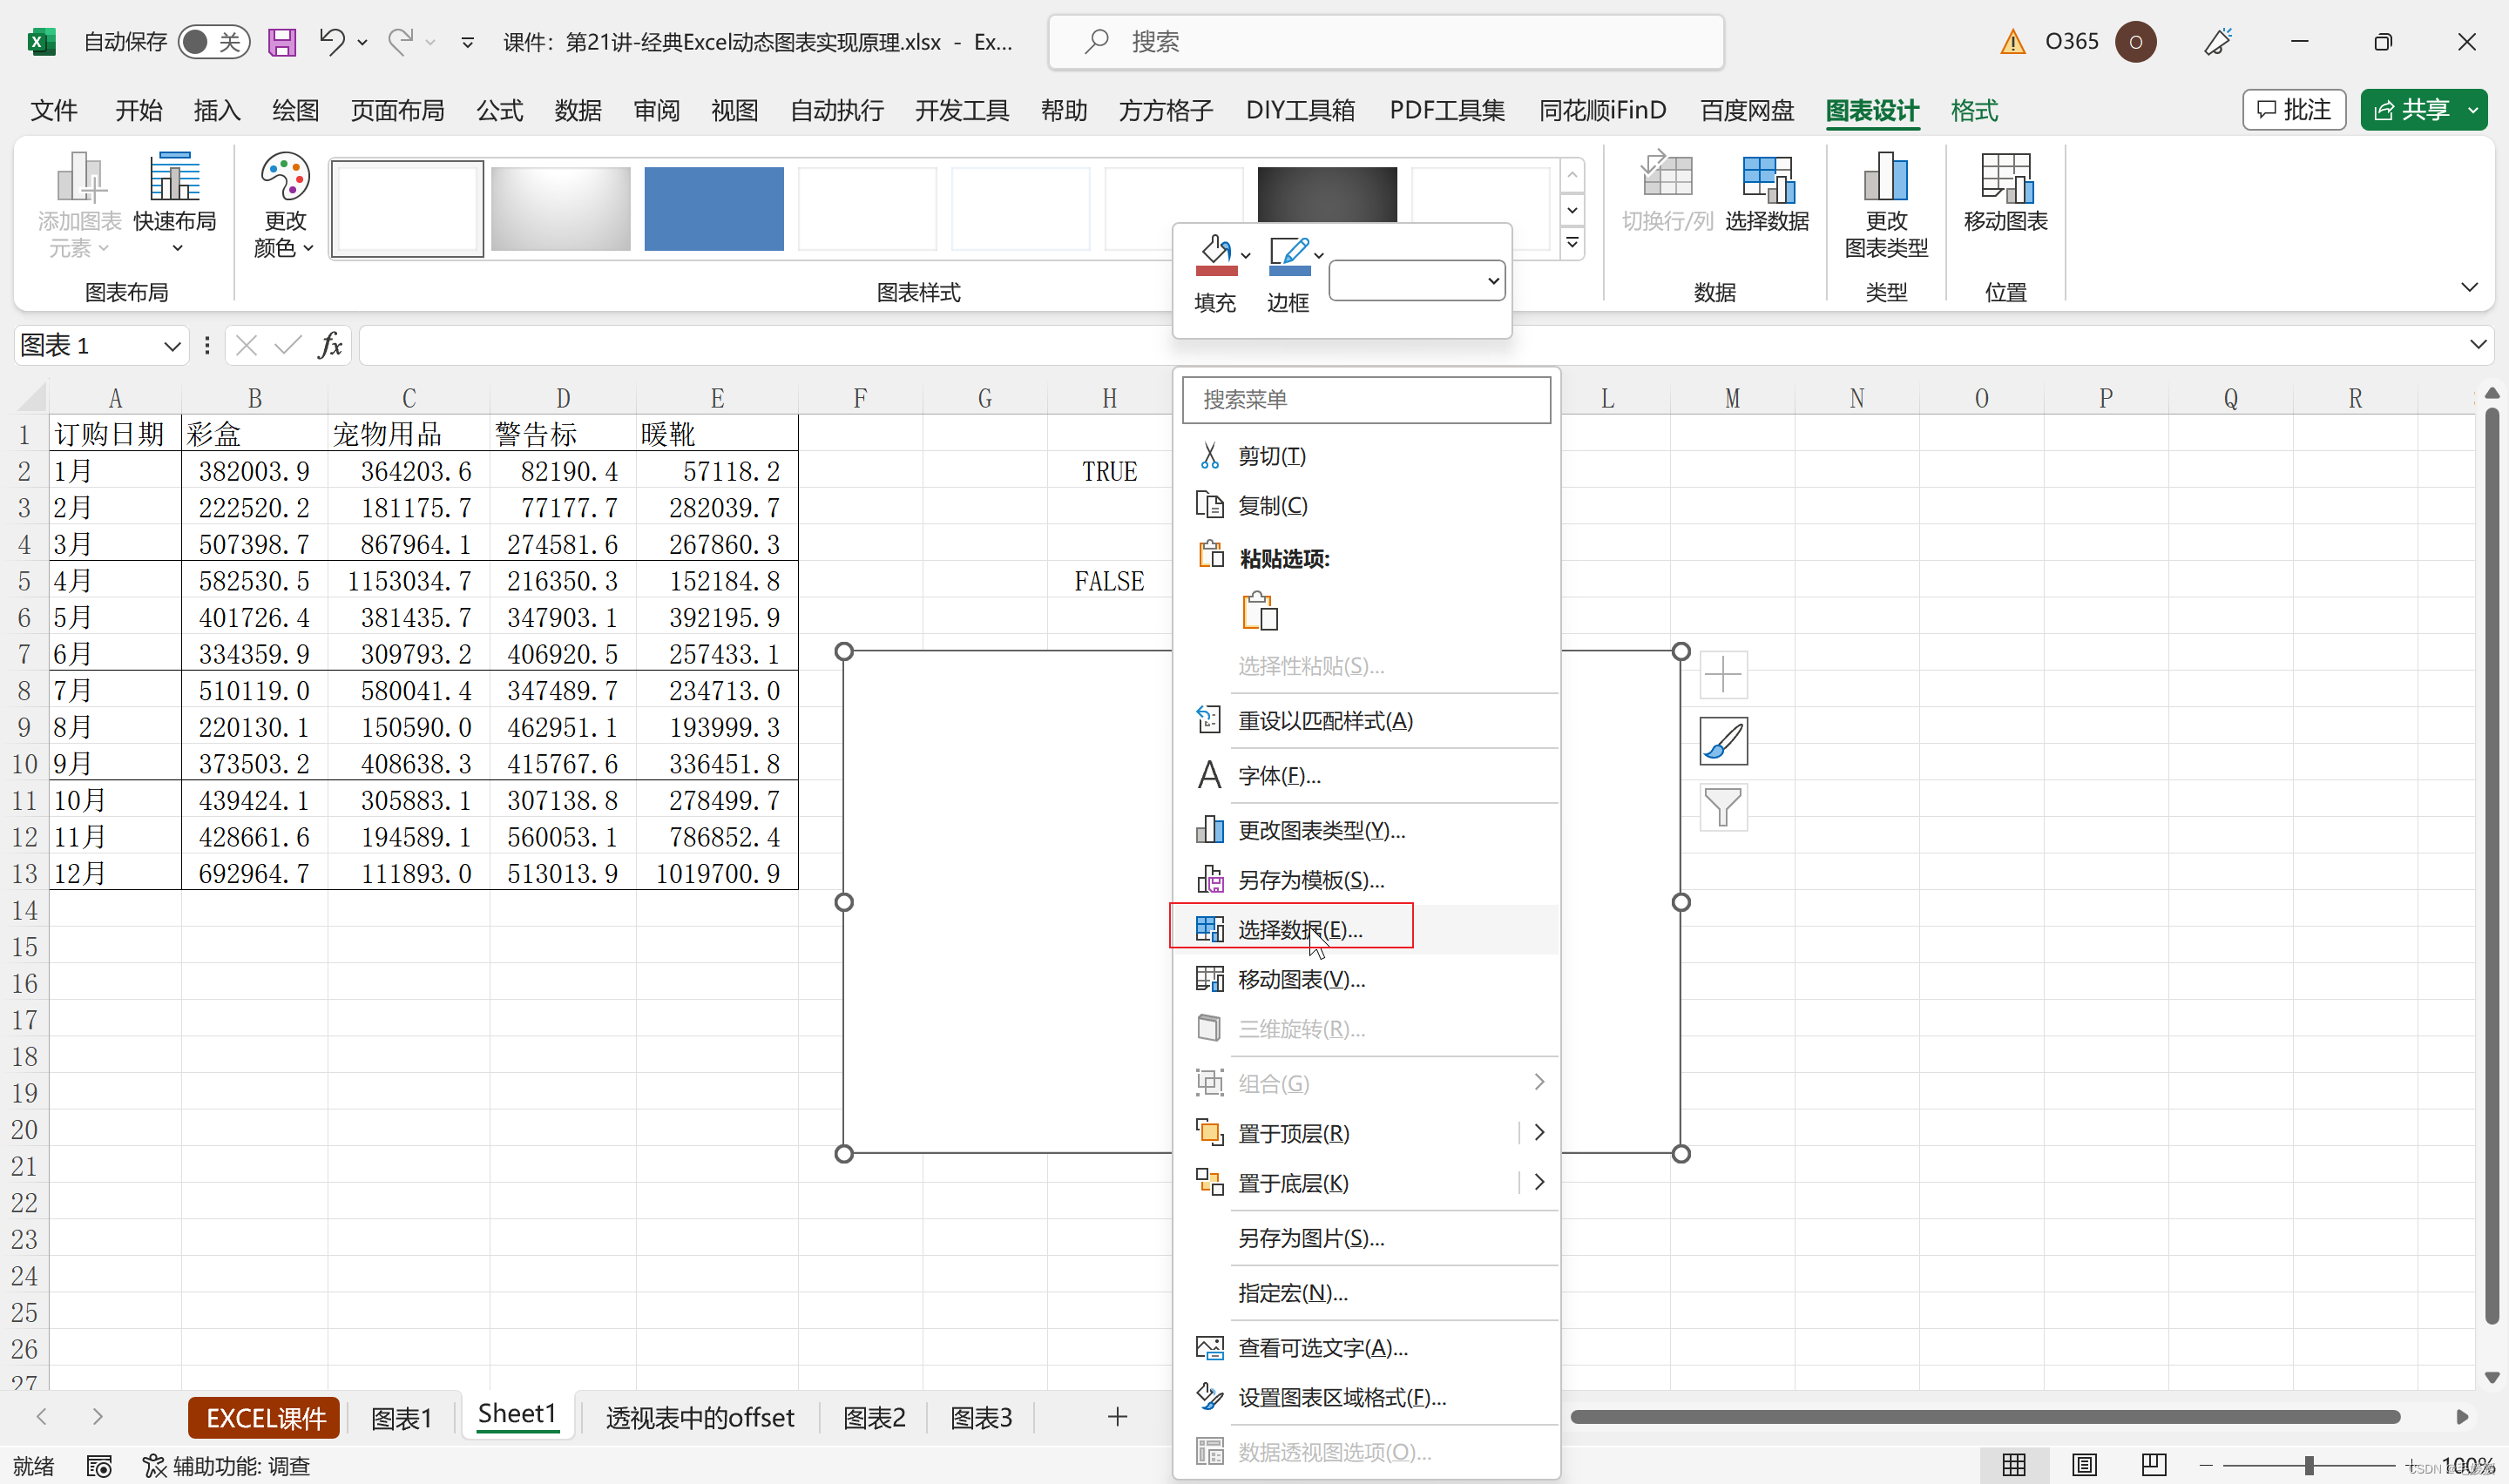
Task: Click the pen/ink icon in title bar
Action: [x=2218, y=41]
